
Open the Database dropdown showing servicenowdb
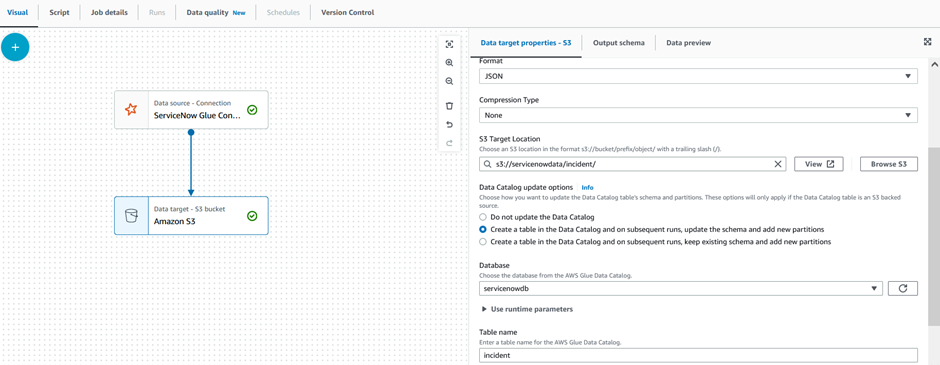(x=680, y=289)
